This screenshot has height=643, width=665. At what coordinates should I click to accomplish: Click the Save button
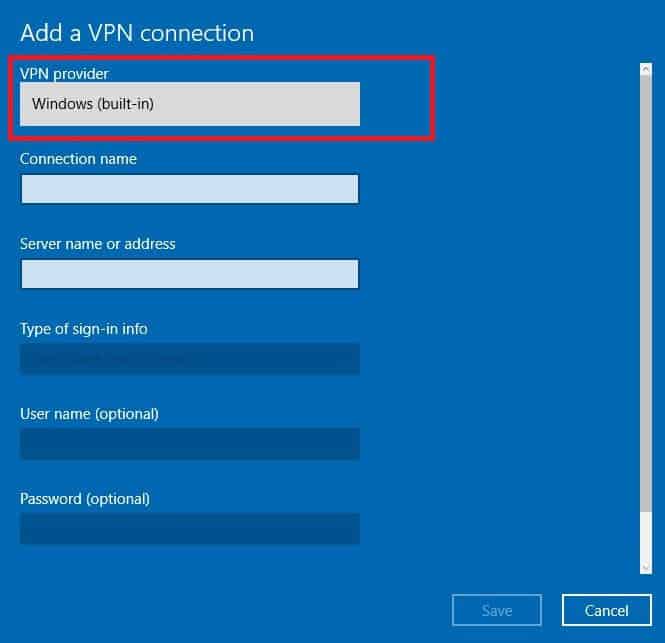tap(497, 610)
